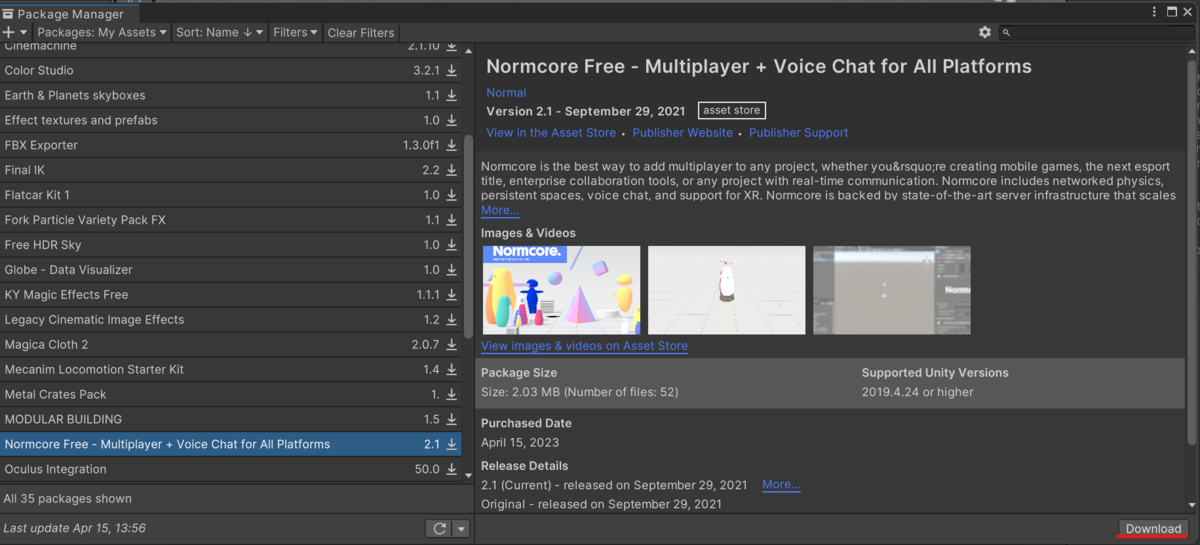Click the asset store tag label
The image size is (1200, 545).
732,110
